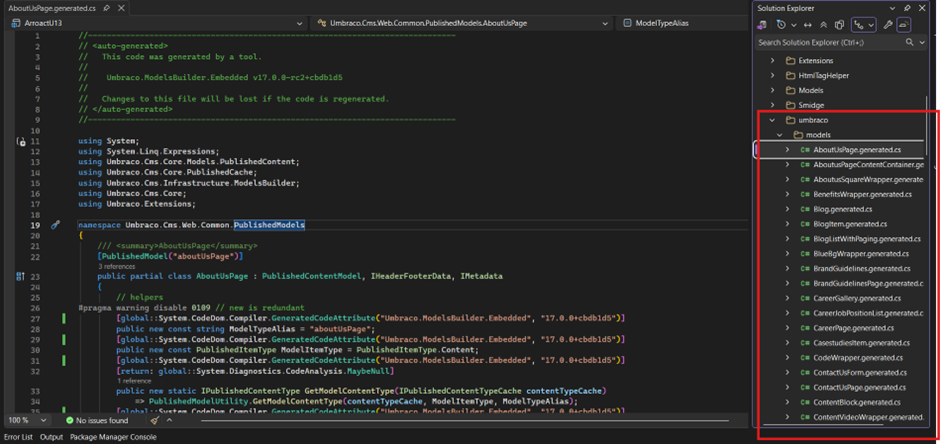
Task: Click the Collapse All icon in Solution Explorer
Action: [825, 25]
